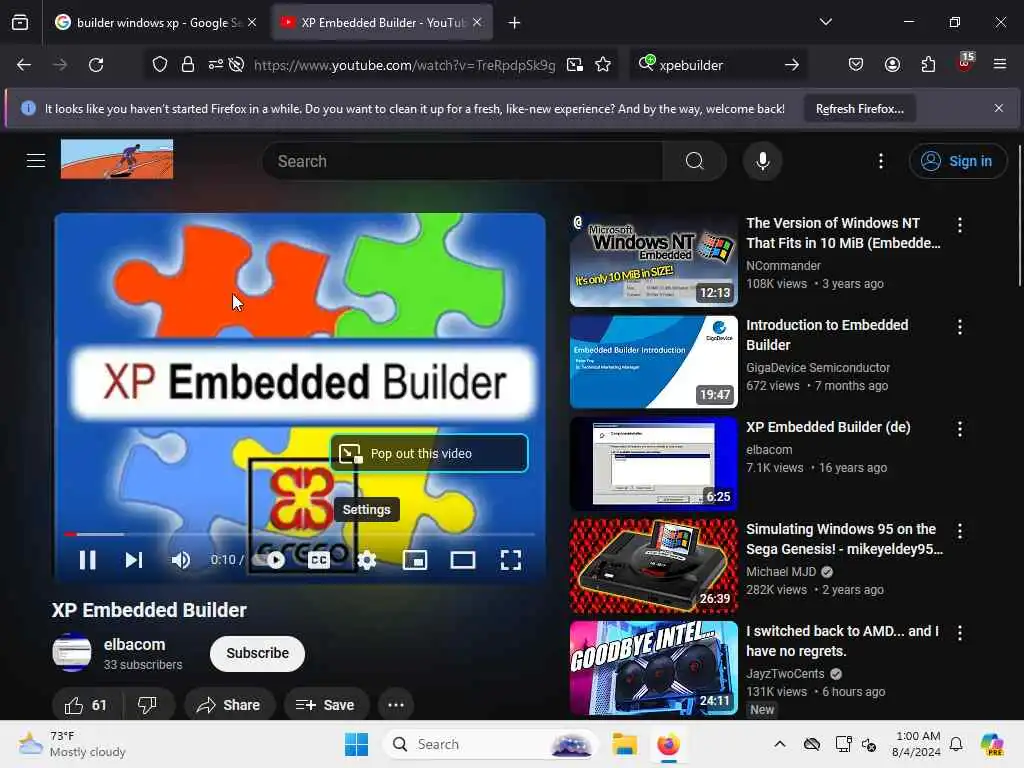Screen dimensions: 1024x768
Task: Open Windows Start menu
Action: 357,744
